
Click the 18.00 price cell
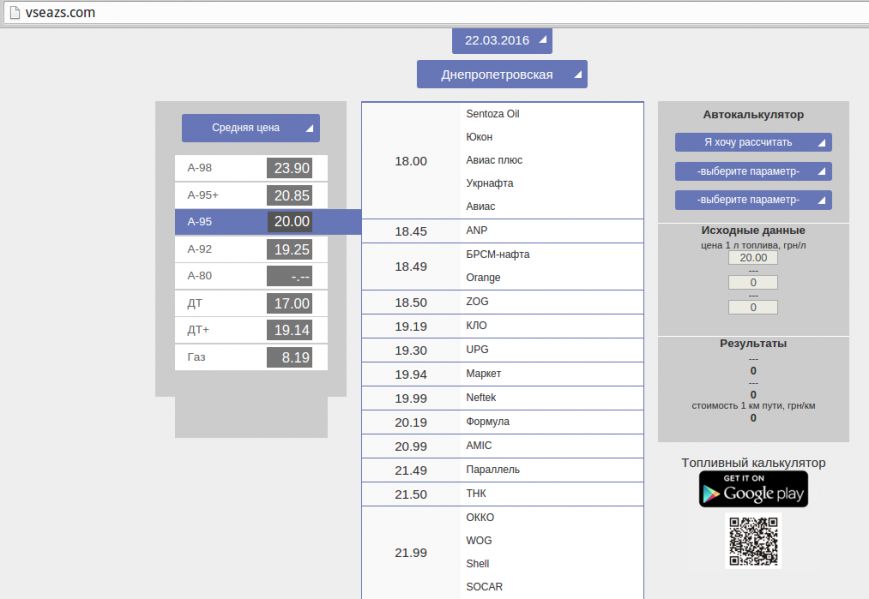point(411,161)
